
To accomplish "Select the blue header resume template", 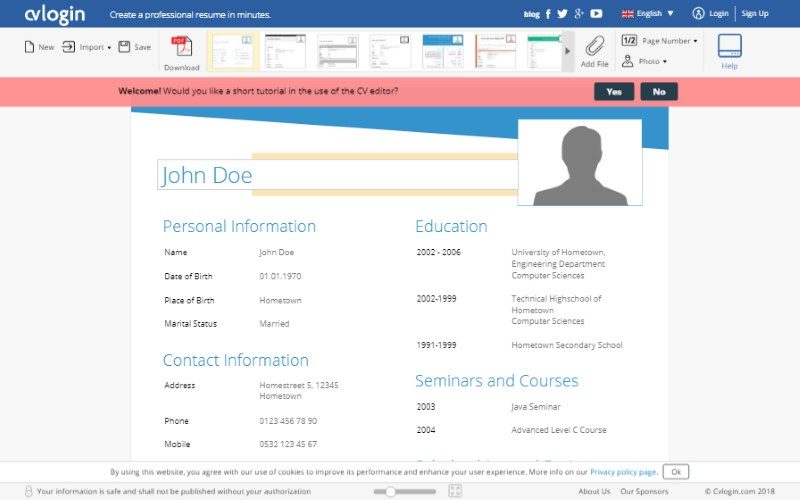I will [x=443, y=51].
